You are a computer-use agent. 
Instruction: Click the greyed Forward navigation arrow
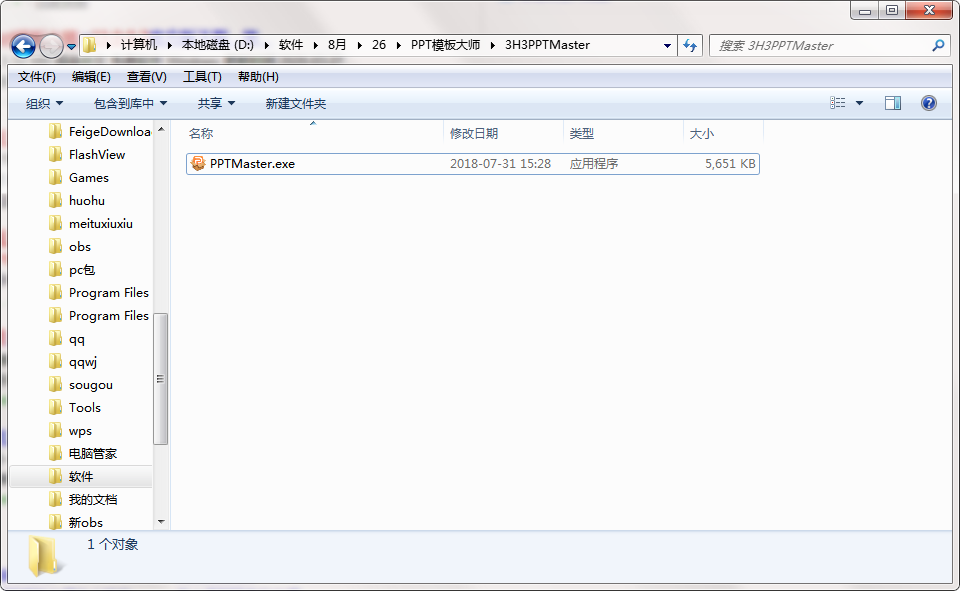pos(51,46)
